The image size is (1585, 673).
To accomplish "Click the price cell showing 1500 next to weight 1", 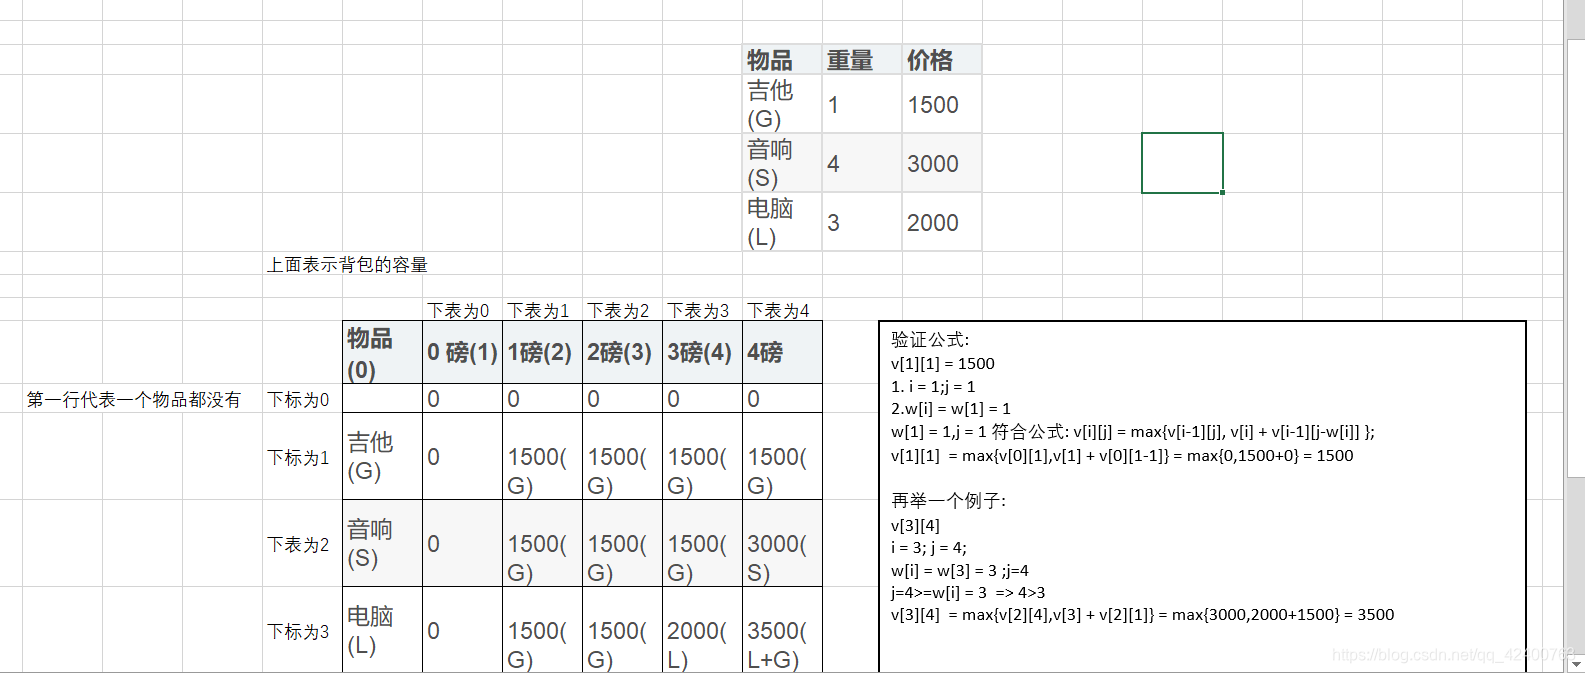I will click(942, 104).
